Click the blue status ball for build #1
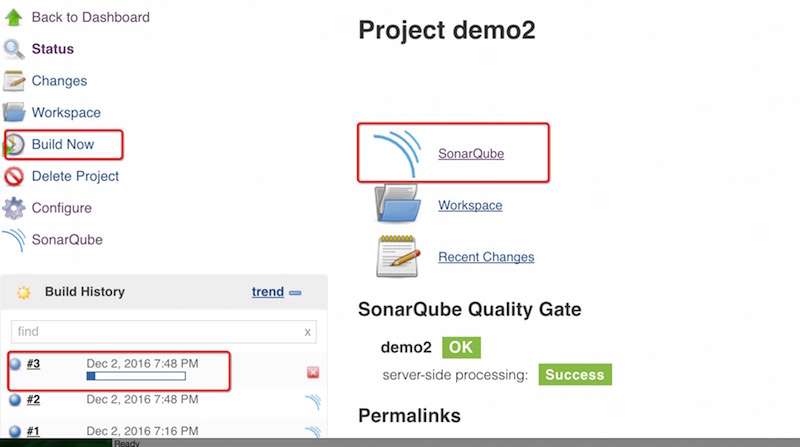The width and height of the screenshot is (800, 447). pyautogui.click(x=15, y=431)
